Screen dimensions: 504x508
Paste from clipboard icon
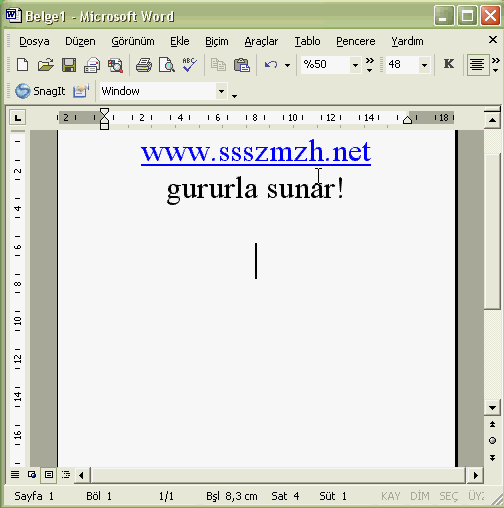(242, 64)
